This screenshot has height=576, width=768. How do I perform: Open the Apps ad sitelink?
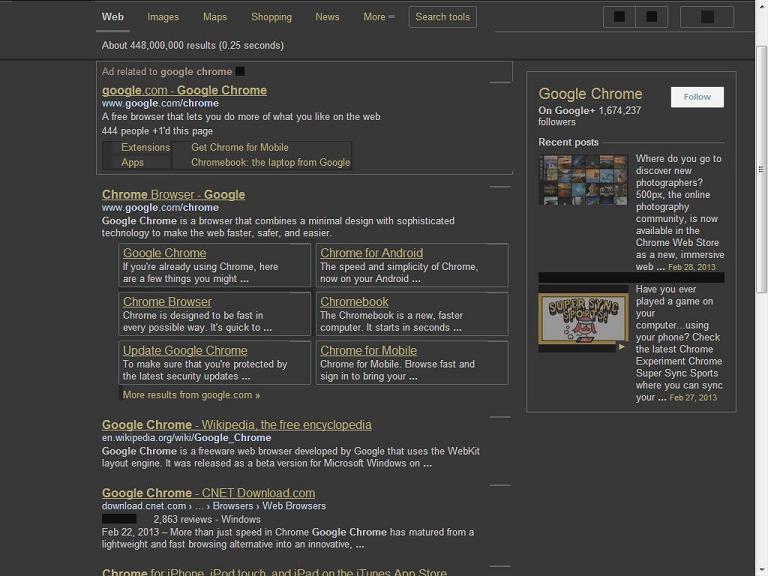(x=132, y=163)
